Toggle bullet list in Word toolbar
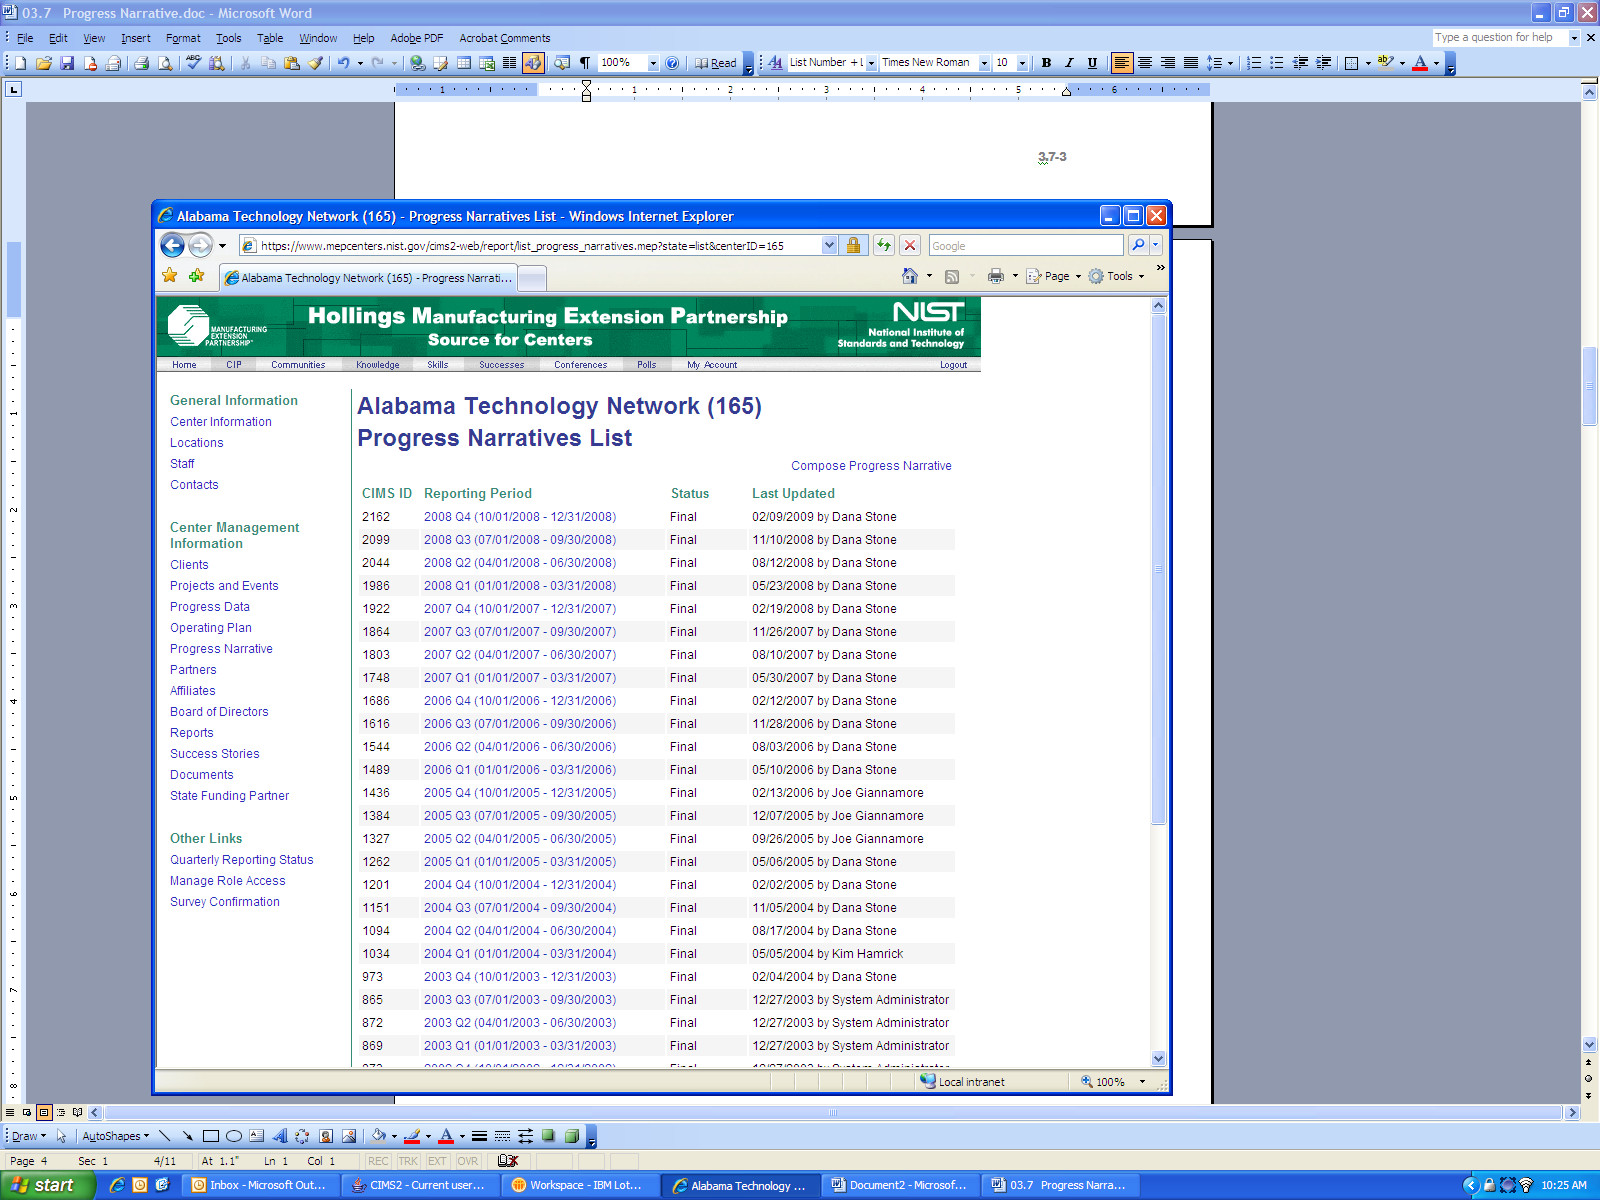This screenshot has height=1200, width=1600. pyautogui.click(x=1277, y=63)
